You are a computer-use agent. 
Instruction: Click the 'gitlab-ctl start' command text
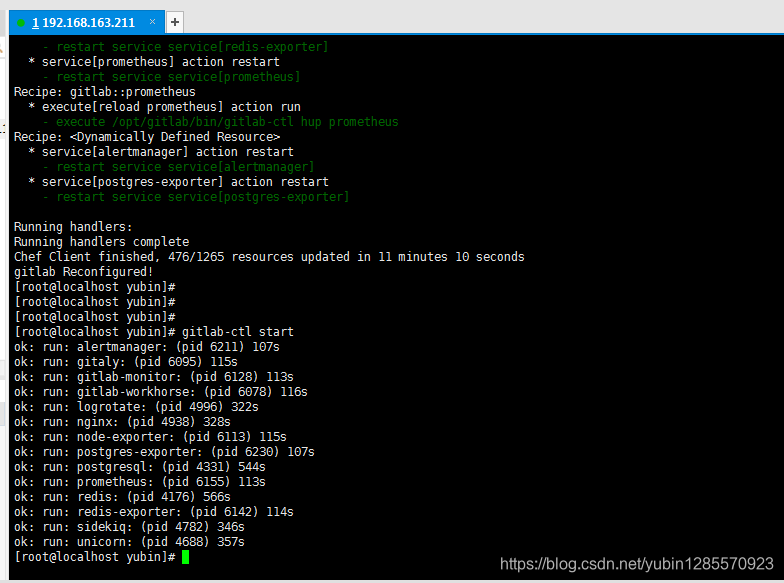pyautogui.click(x=238, y=332)
